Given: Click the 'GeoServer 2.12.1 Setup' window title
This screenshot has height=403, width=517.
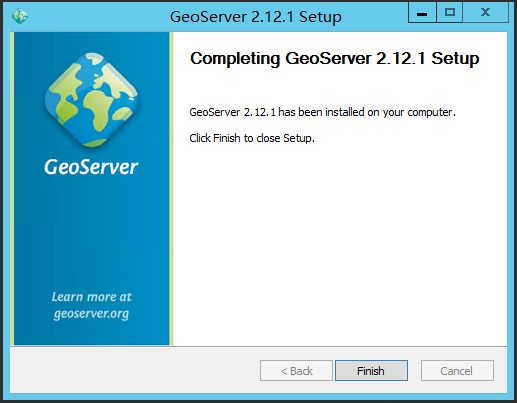Looking at the screenshot, I should click(x=256, y=17).
